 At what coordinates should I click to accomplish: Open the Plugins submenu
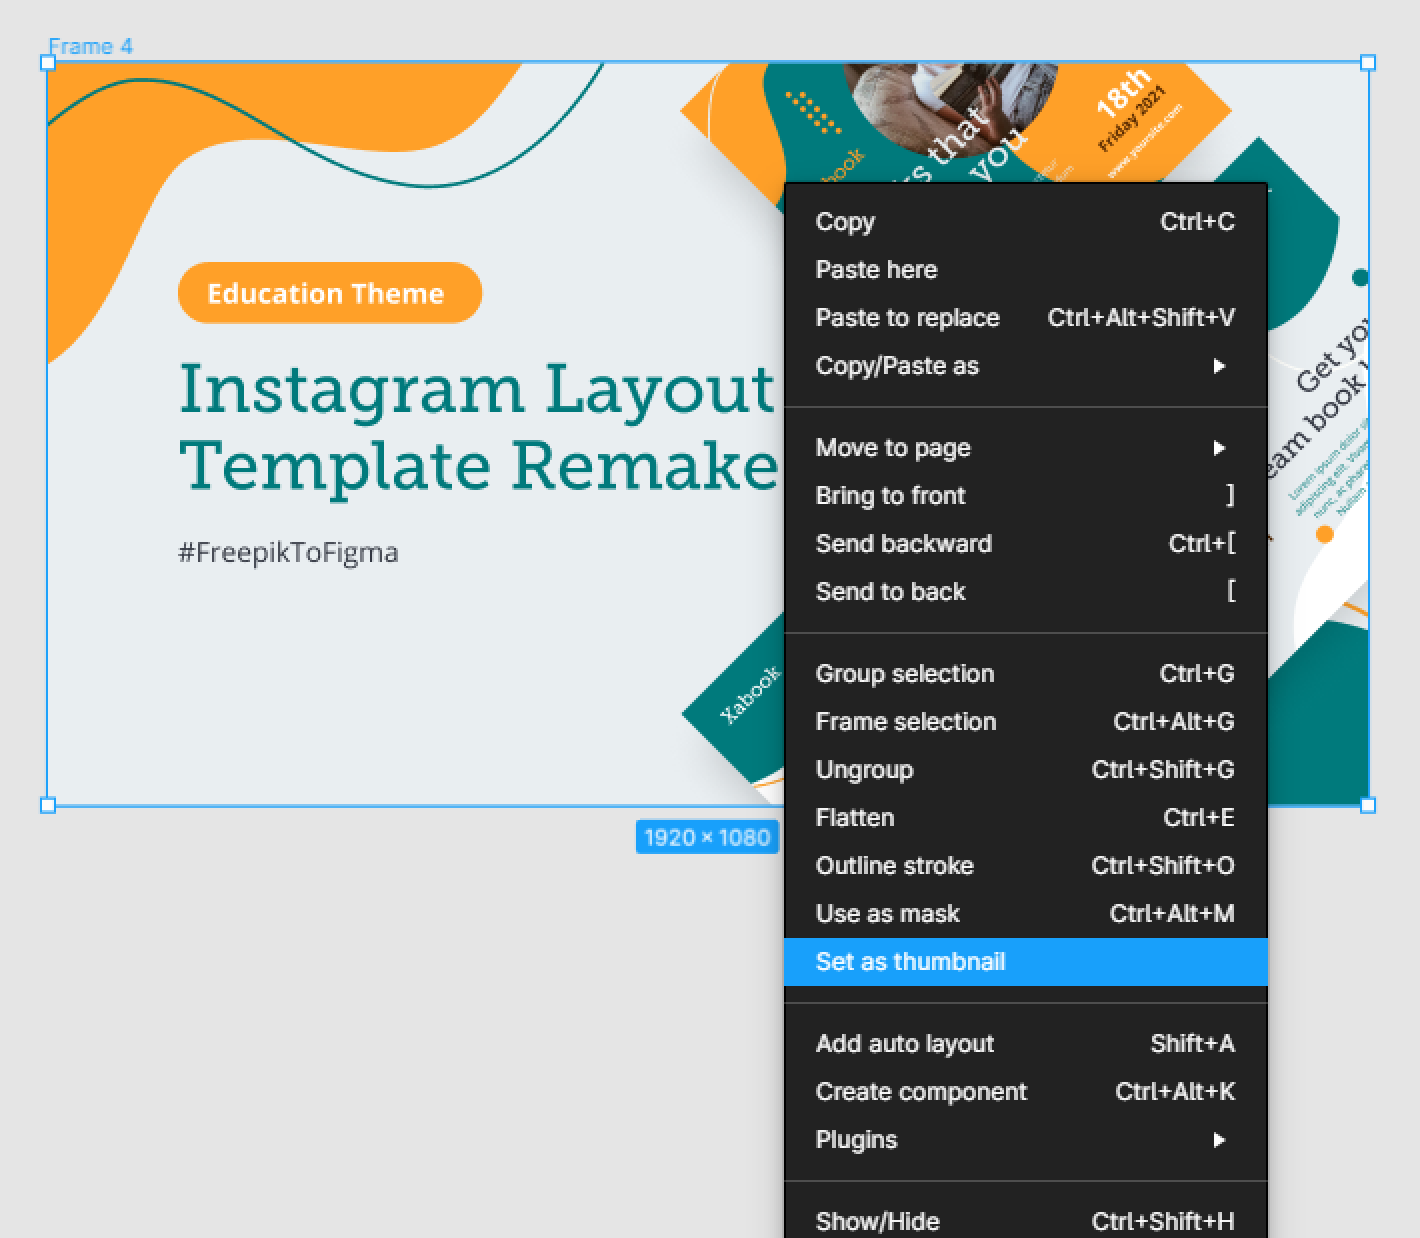click(x=1025, y=1140)
